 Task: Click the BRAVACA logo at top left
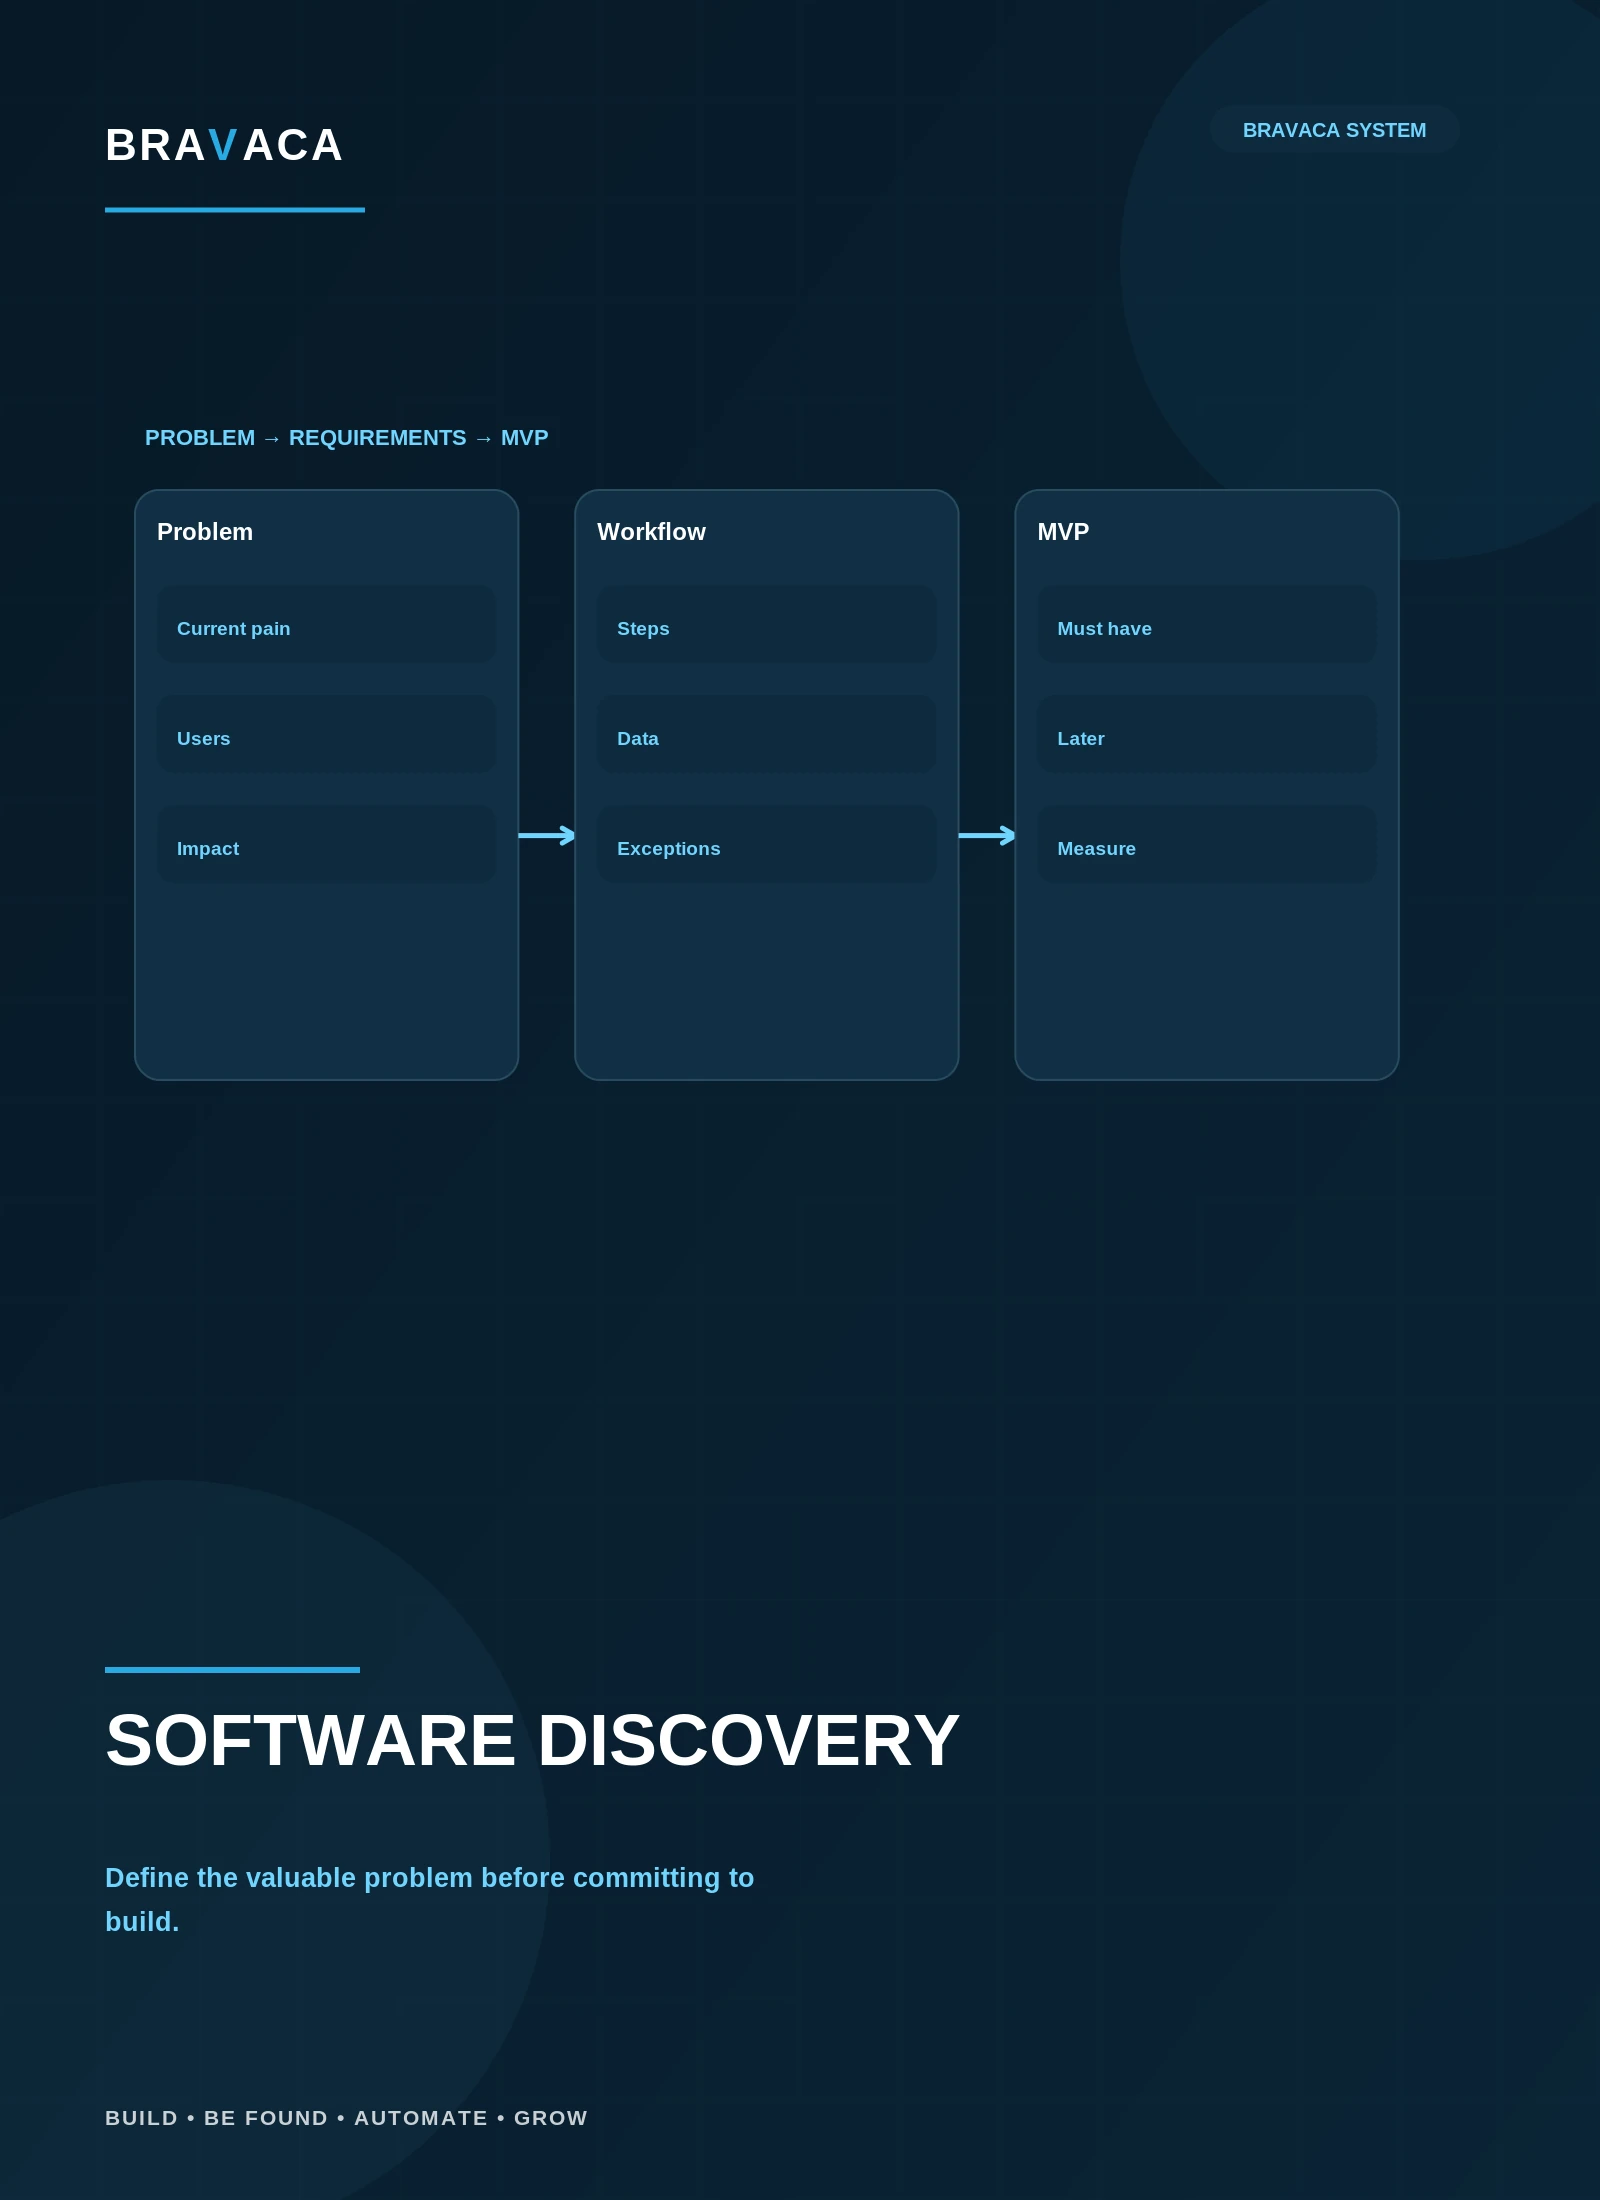point(224,146)
